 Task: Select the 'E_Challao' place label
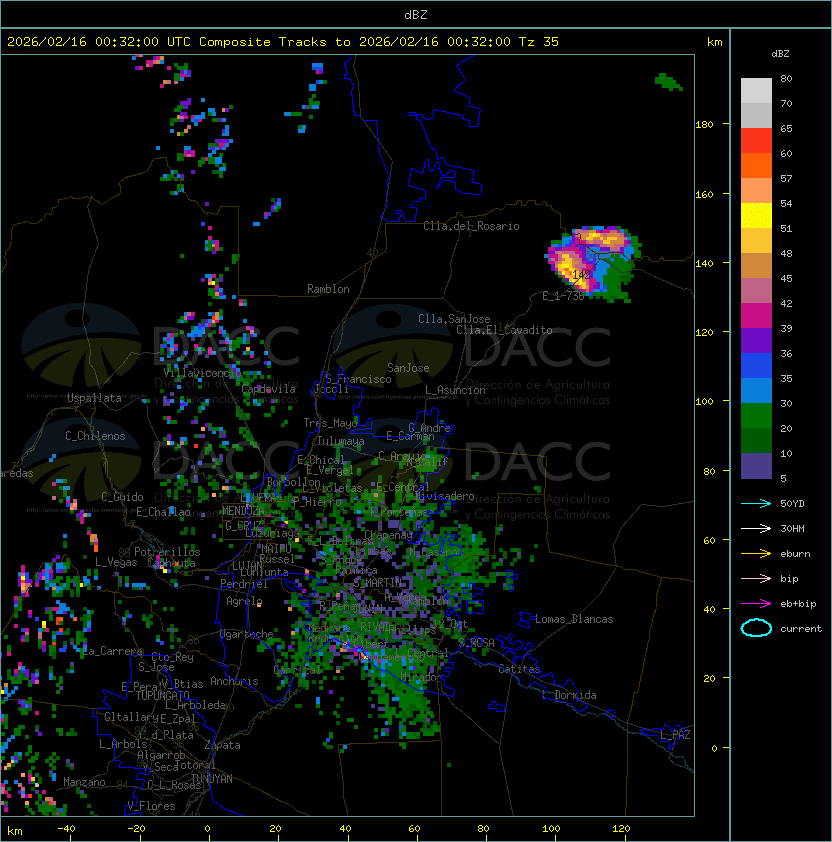pyautogui.click(x=163, y=512)
